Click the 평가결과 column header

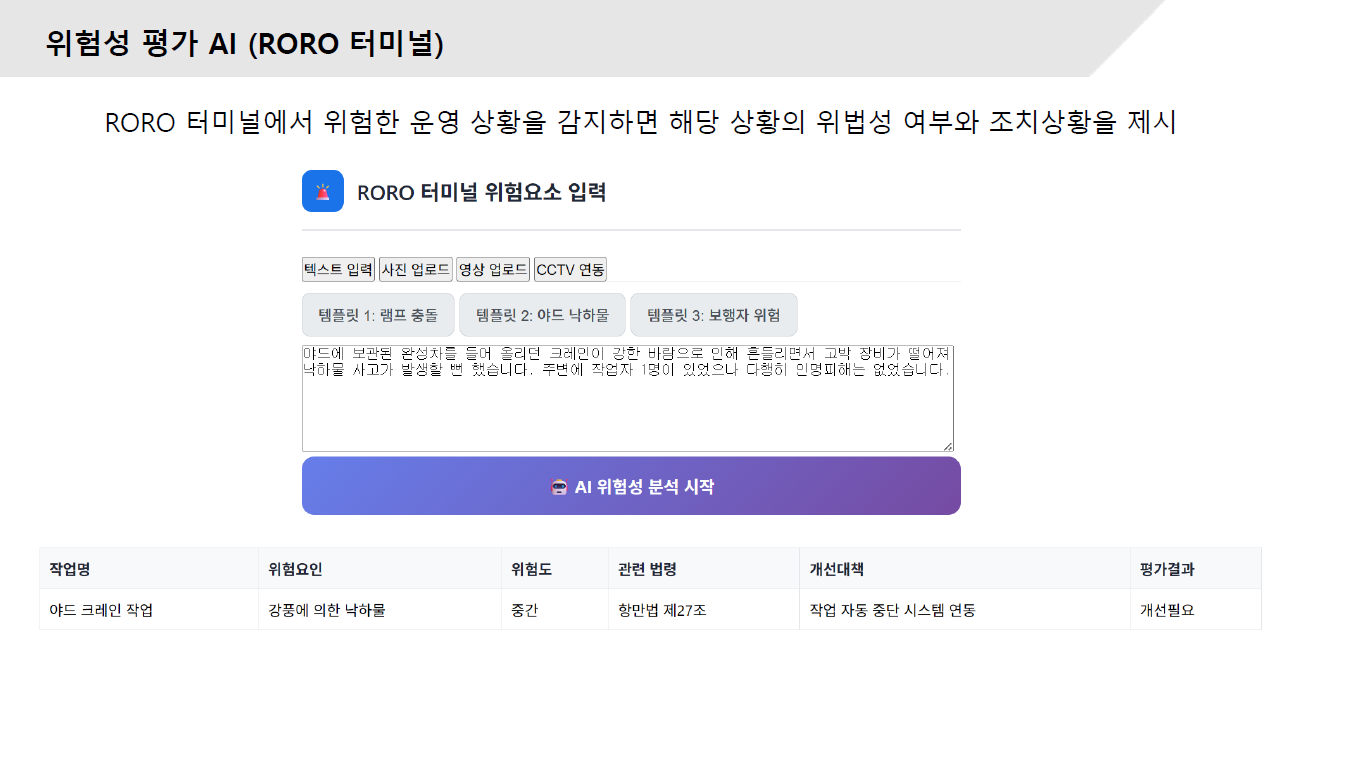coord(1167,569)
